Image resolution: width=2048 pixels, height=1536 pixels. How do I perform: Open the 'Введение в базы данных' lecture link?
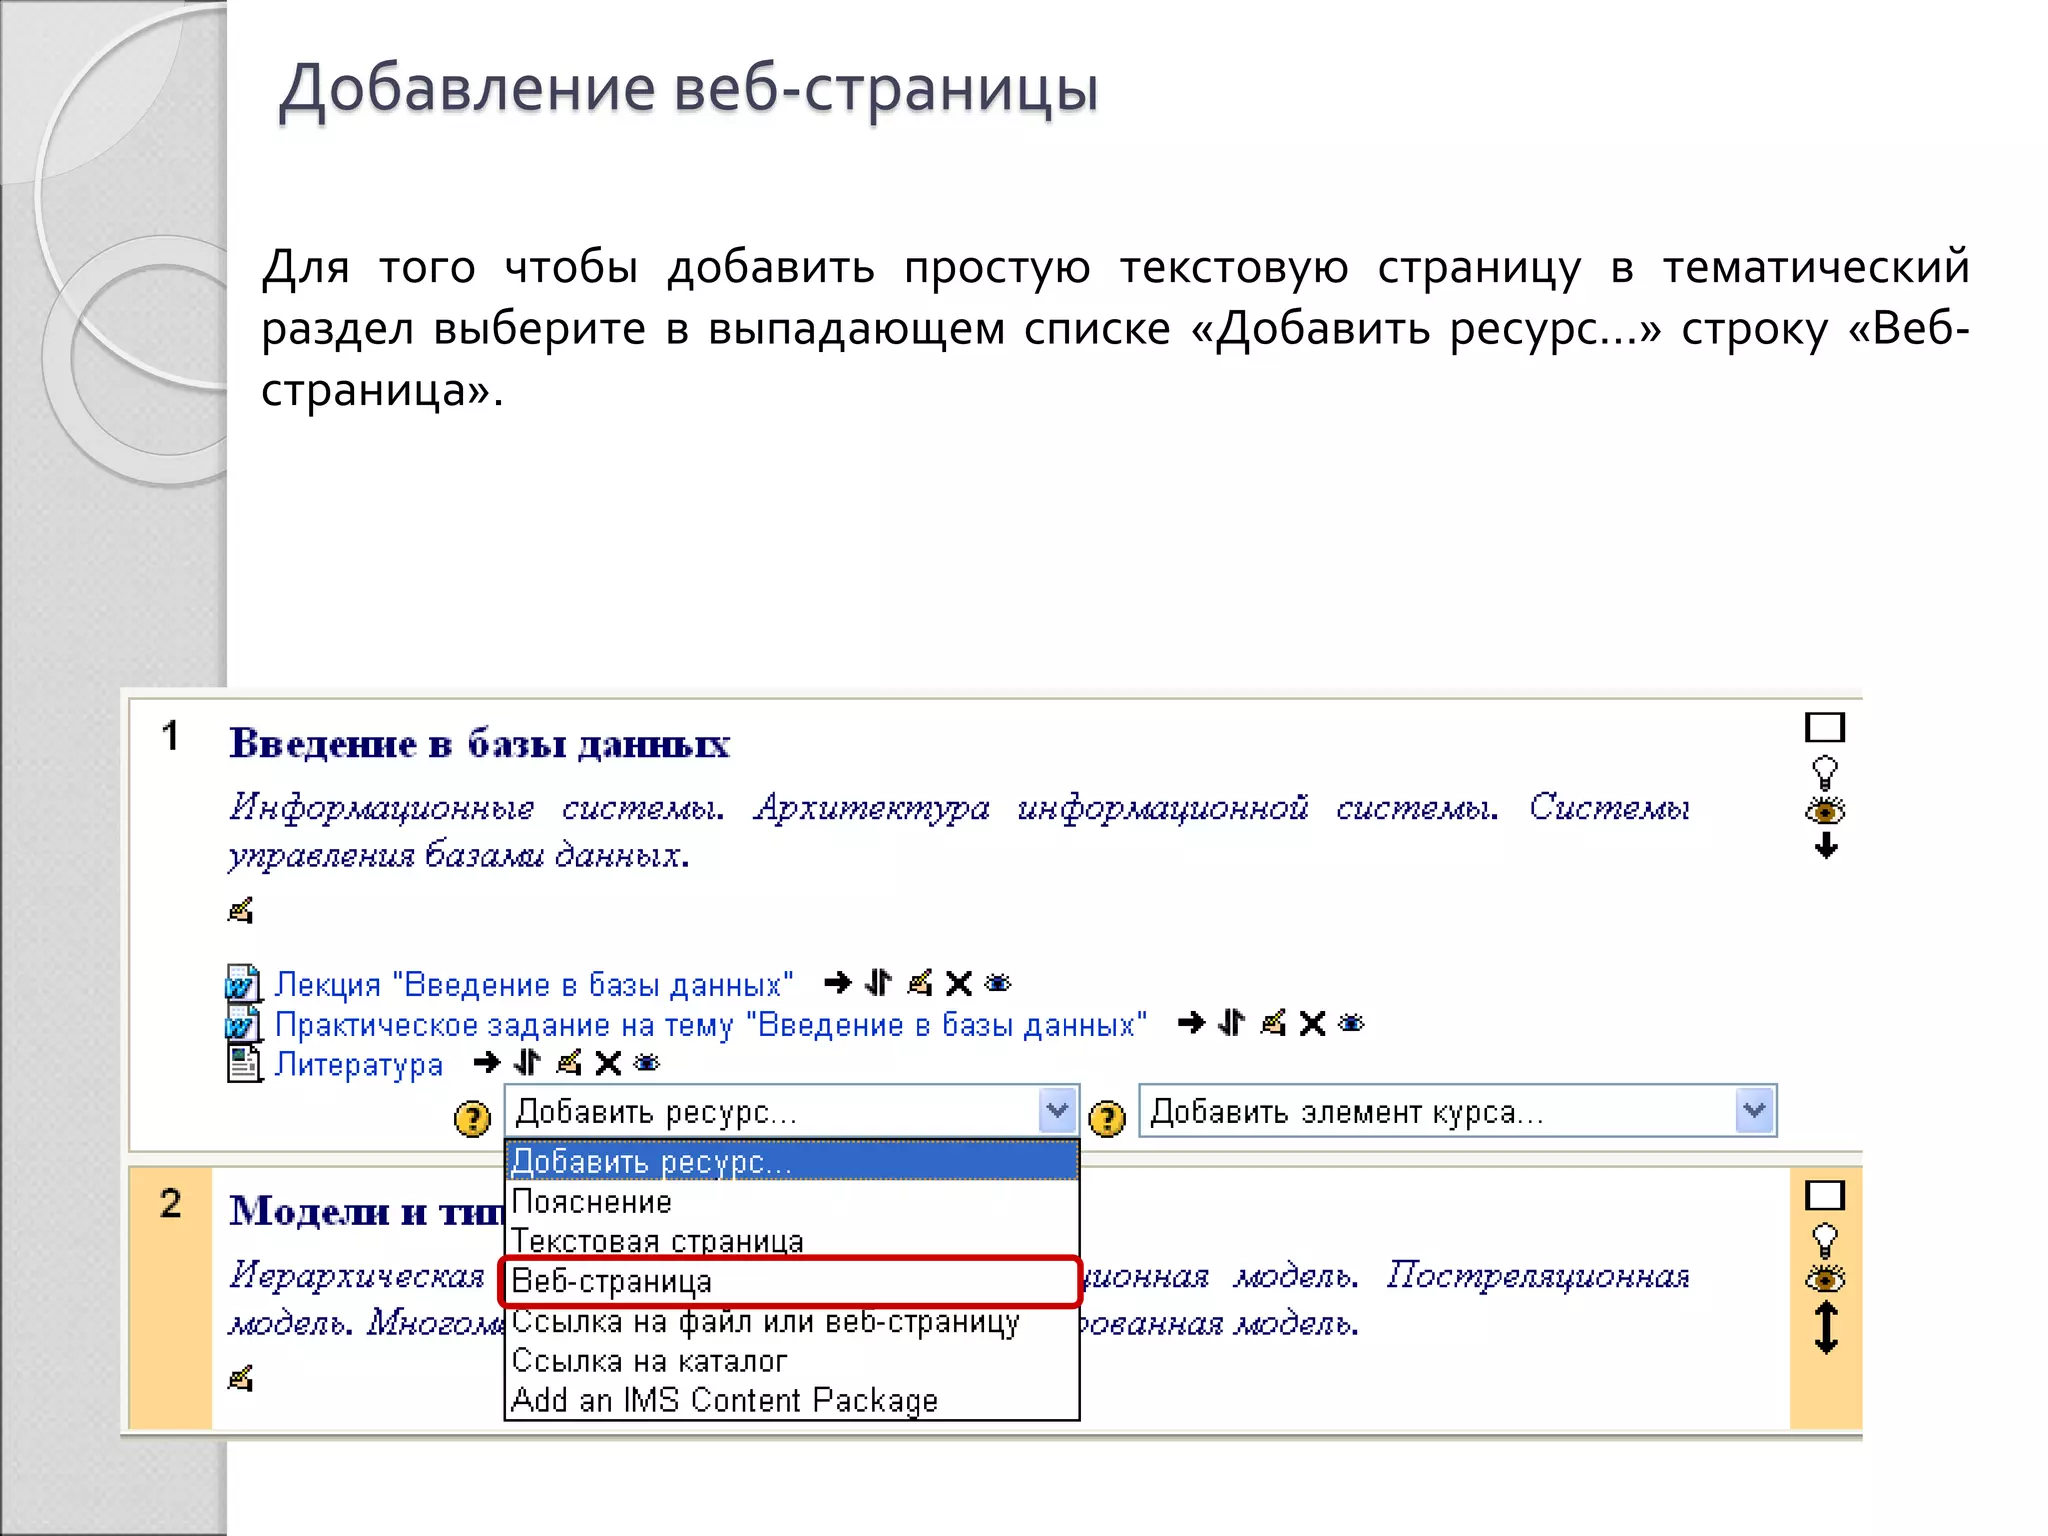click(533, 985)
